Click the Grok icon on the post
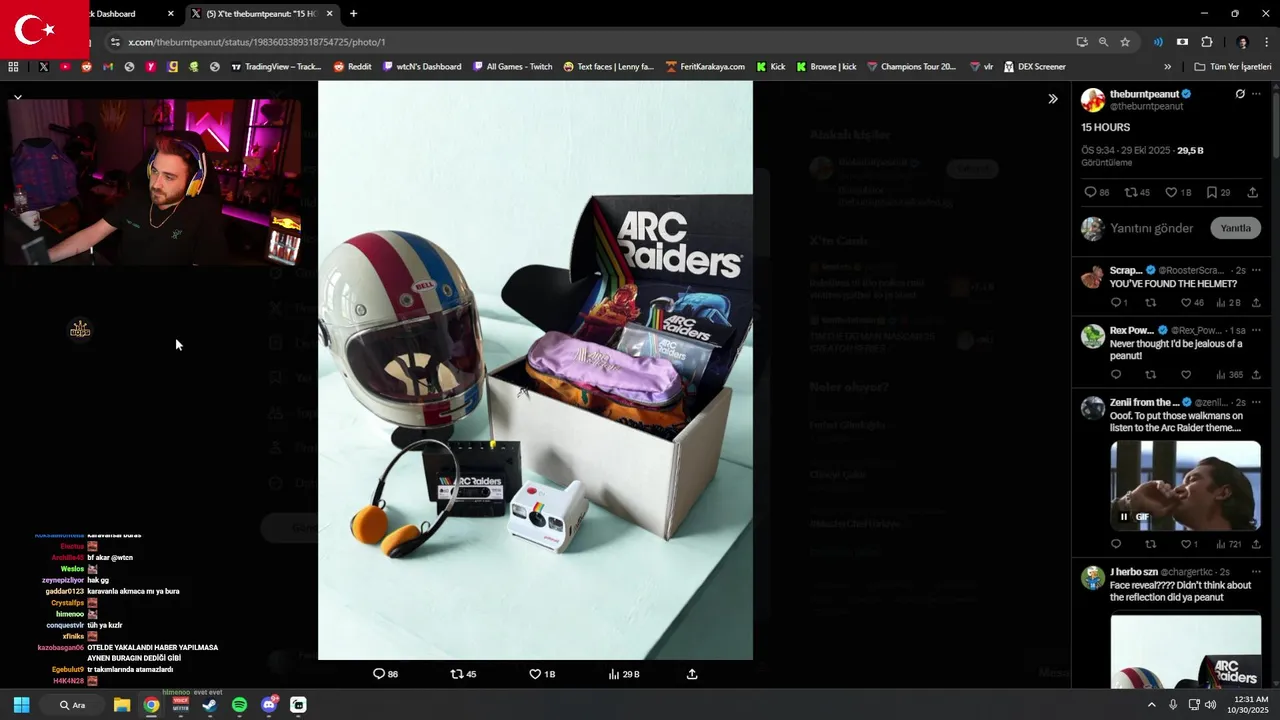Screen dimensions: 1280x720 coord(1240,94)
